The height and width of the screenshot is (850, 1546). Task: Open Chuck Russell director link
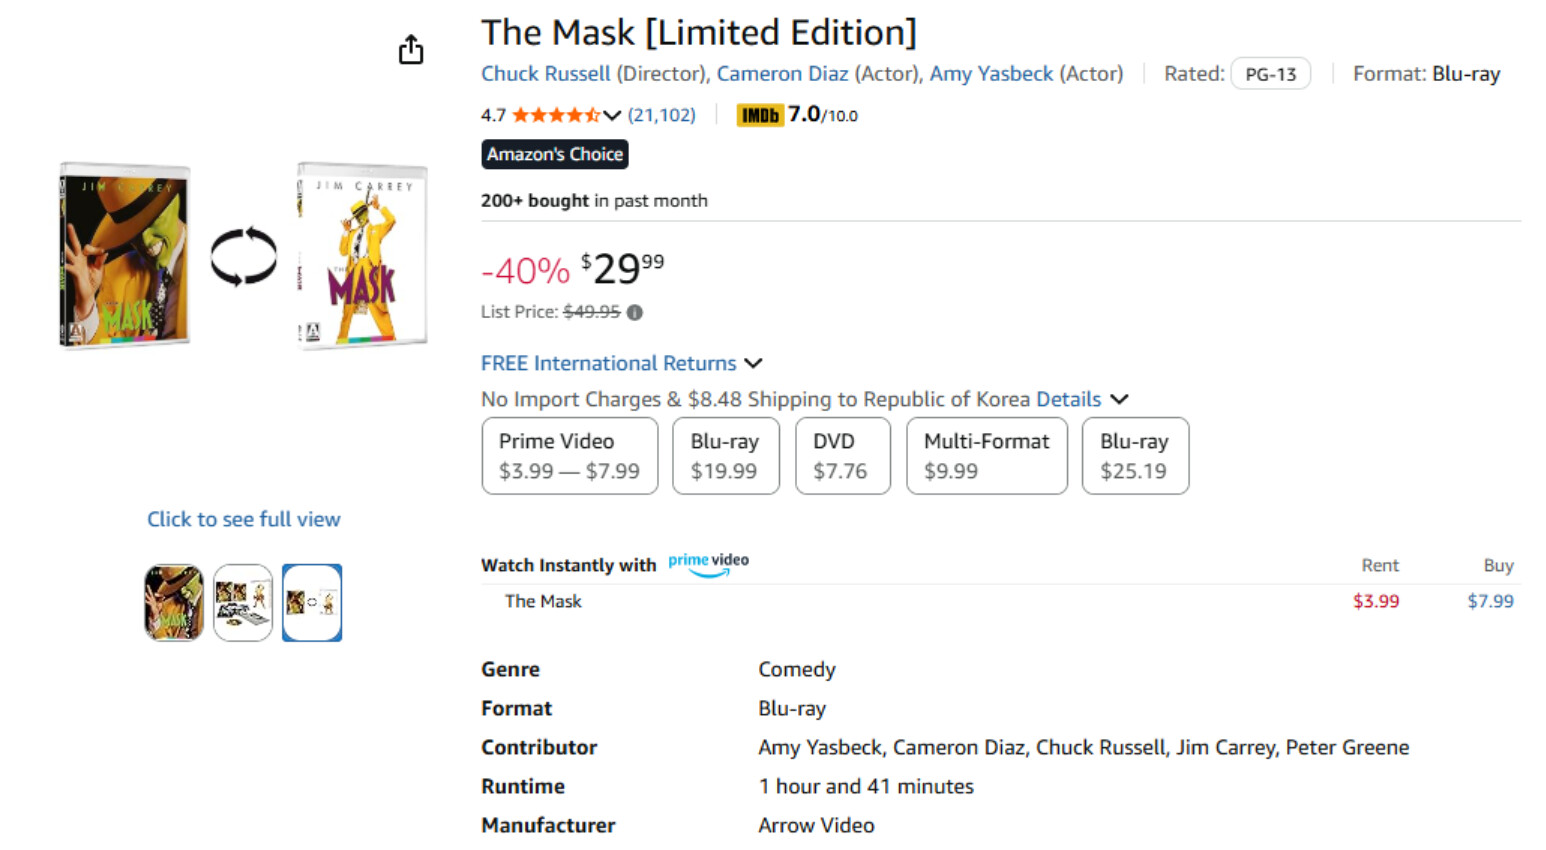click(545, 74)
